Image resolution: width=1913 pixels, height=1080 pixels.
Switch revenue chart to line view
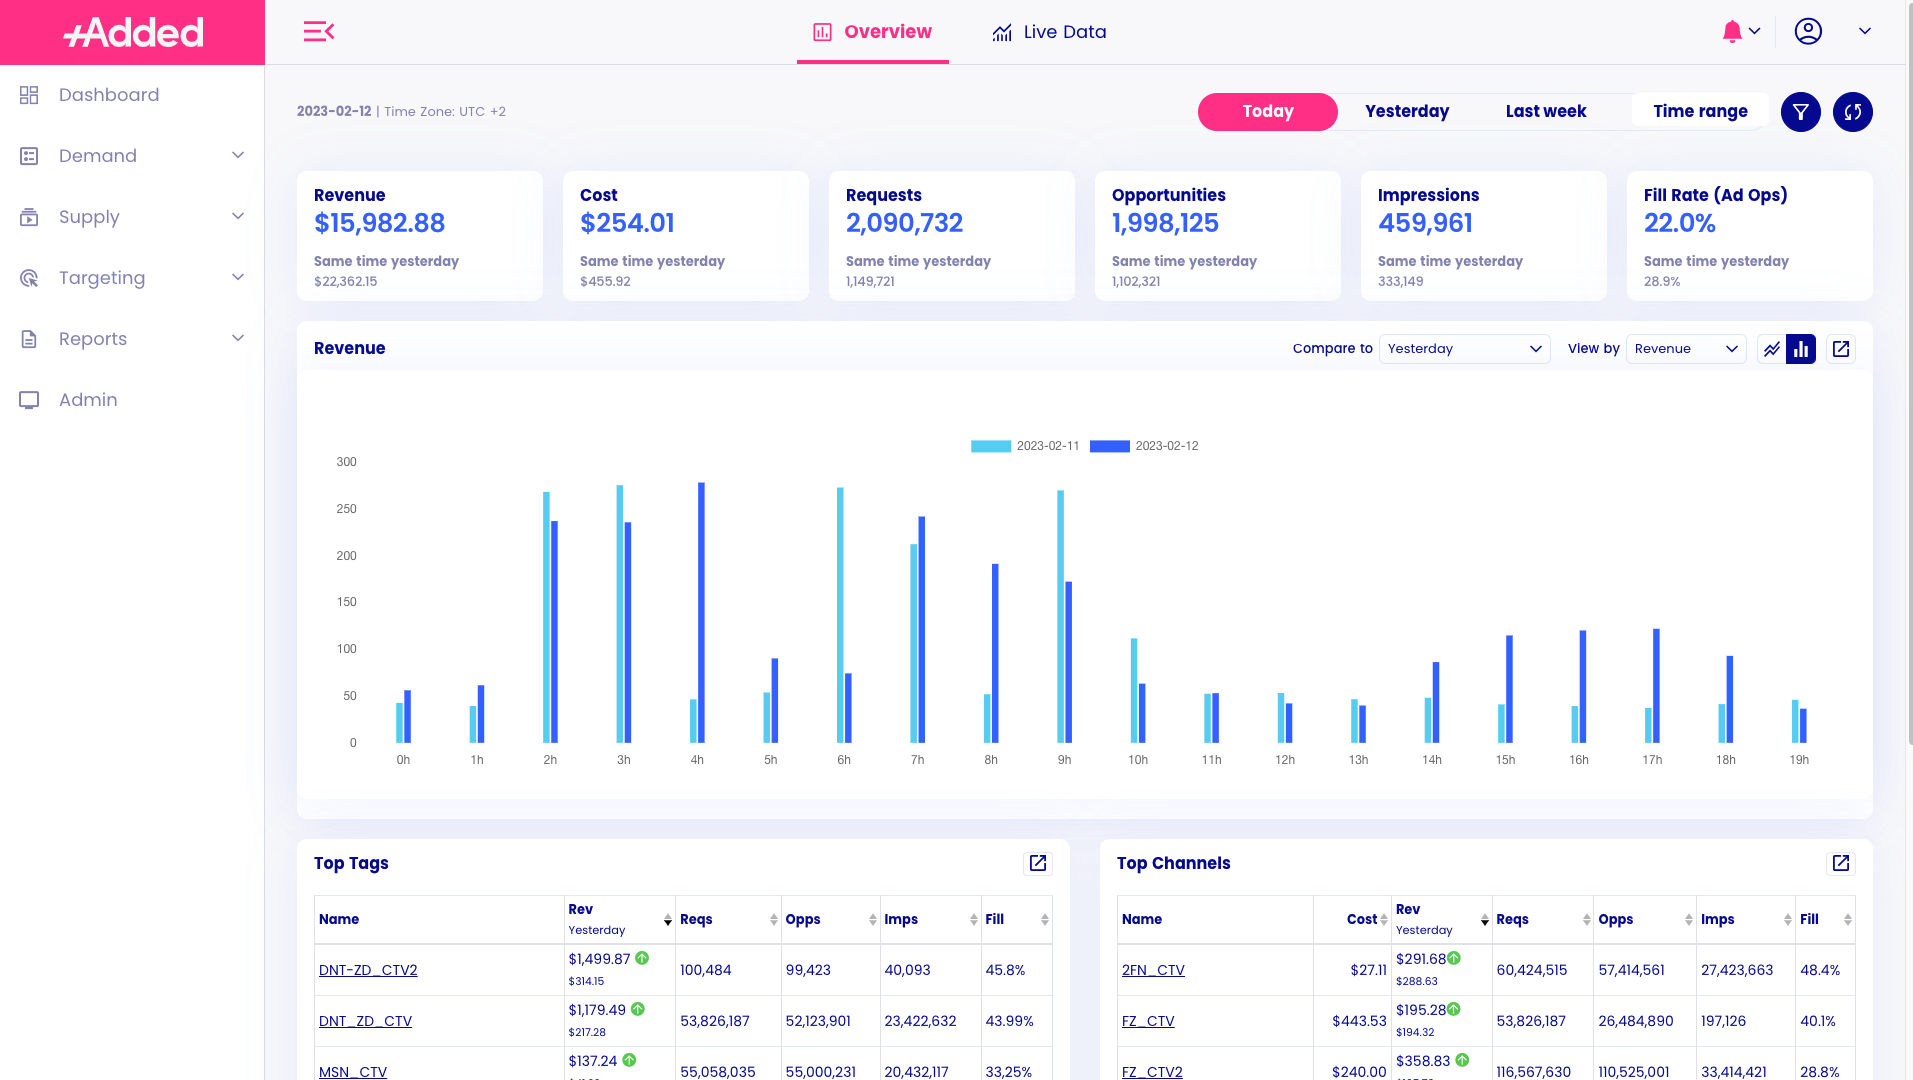1772,349
